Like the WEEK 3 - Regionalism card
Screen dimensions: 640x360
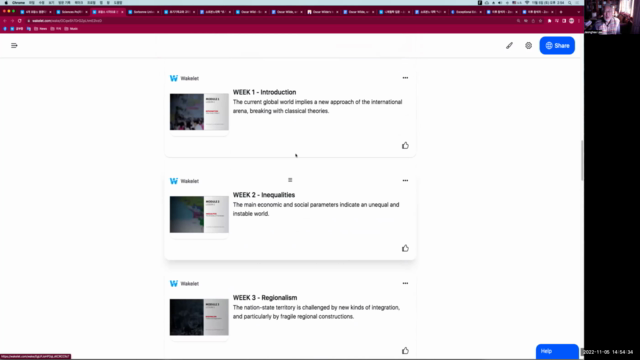click(x=405, y=351)
